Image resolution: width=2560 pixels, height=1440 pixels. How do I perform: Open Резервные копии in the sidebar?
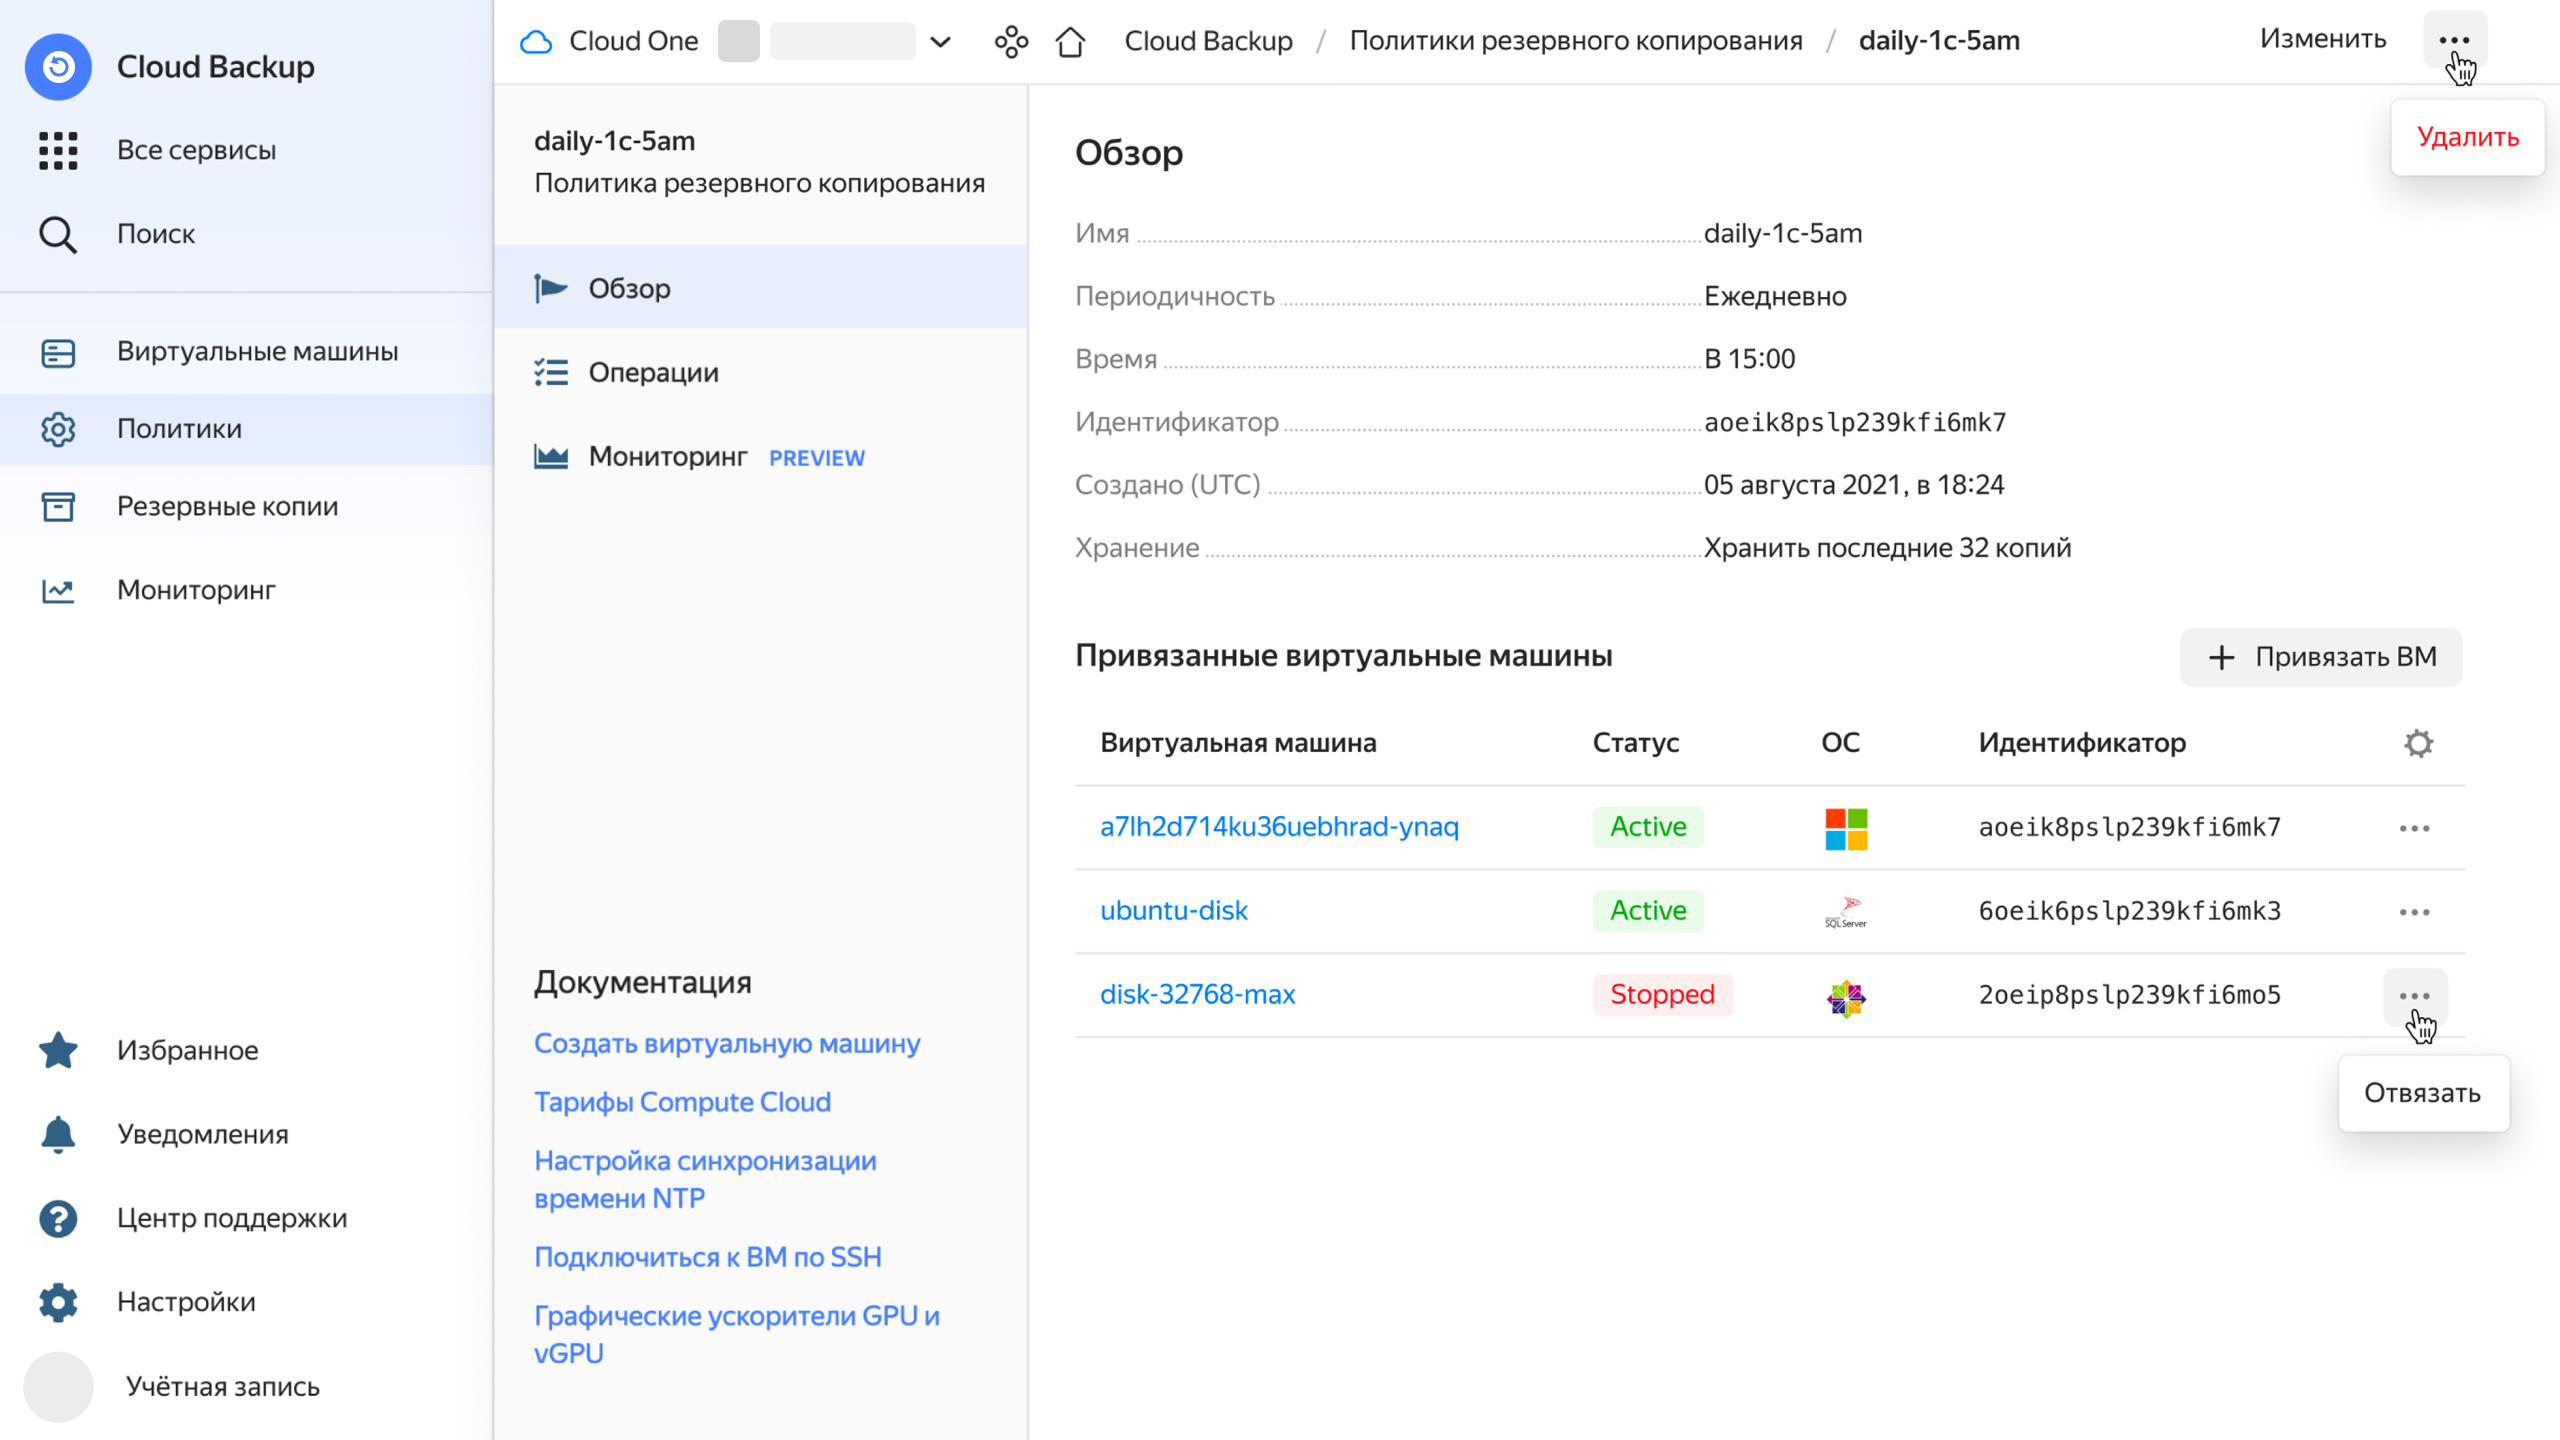[247, 506]
